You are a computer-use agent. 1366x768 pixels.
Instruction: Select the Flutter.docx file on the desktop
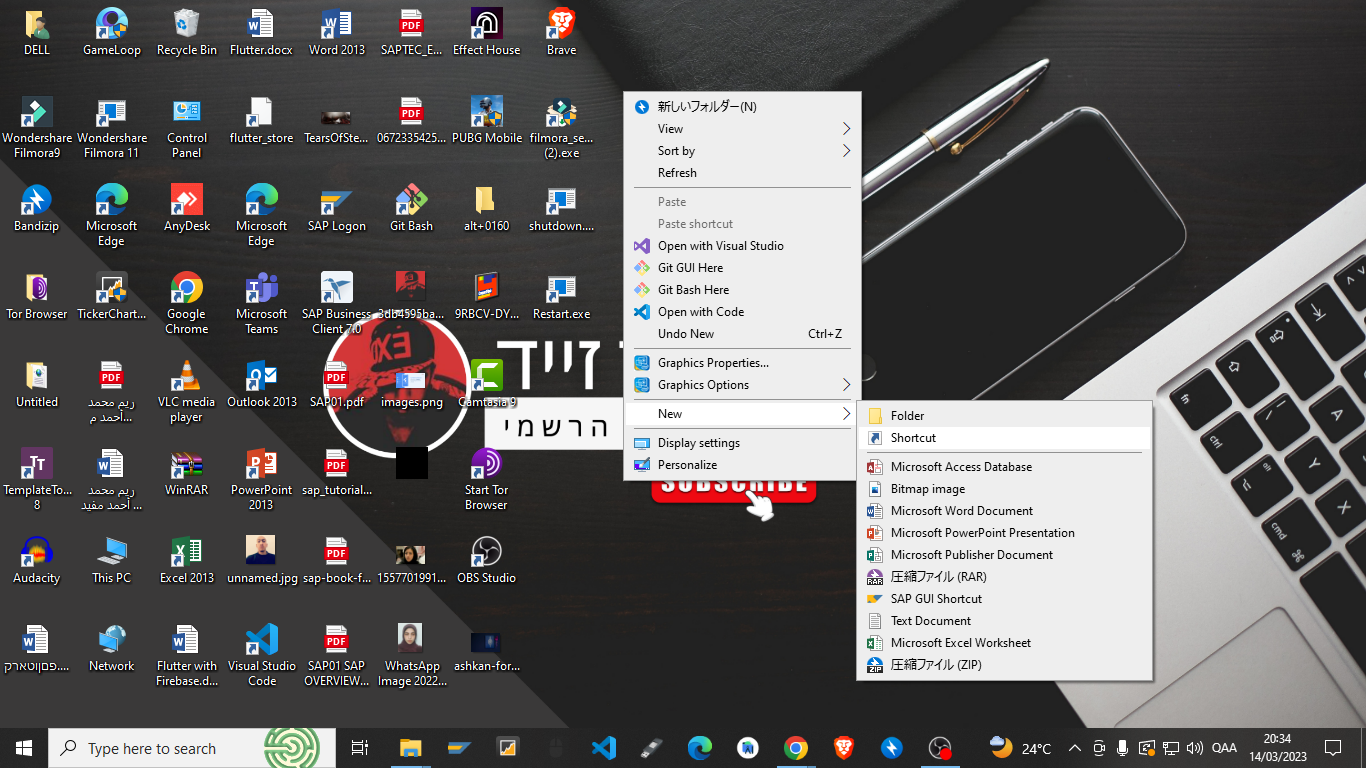[x=261, y=32]
